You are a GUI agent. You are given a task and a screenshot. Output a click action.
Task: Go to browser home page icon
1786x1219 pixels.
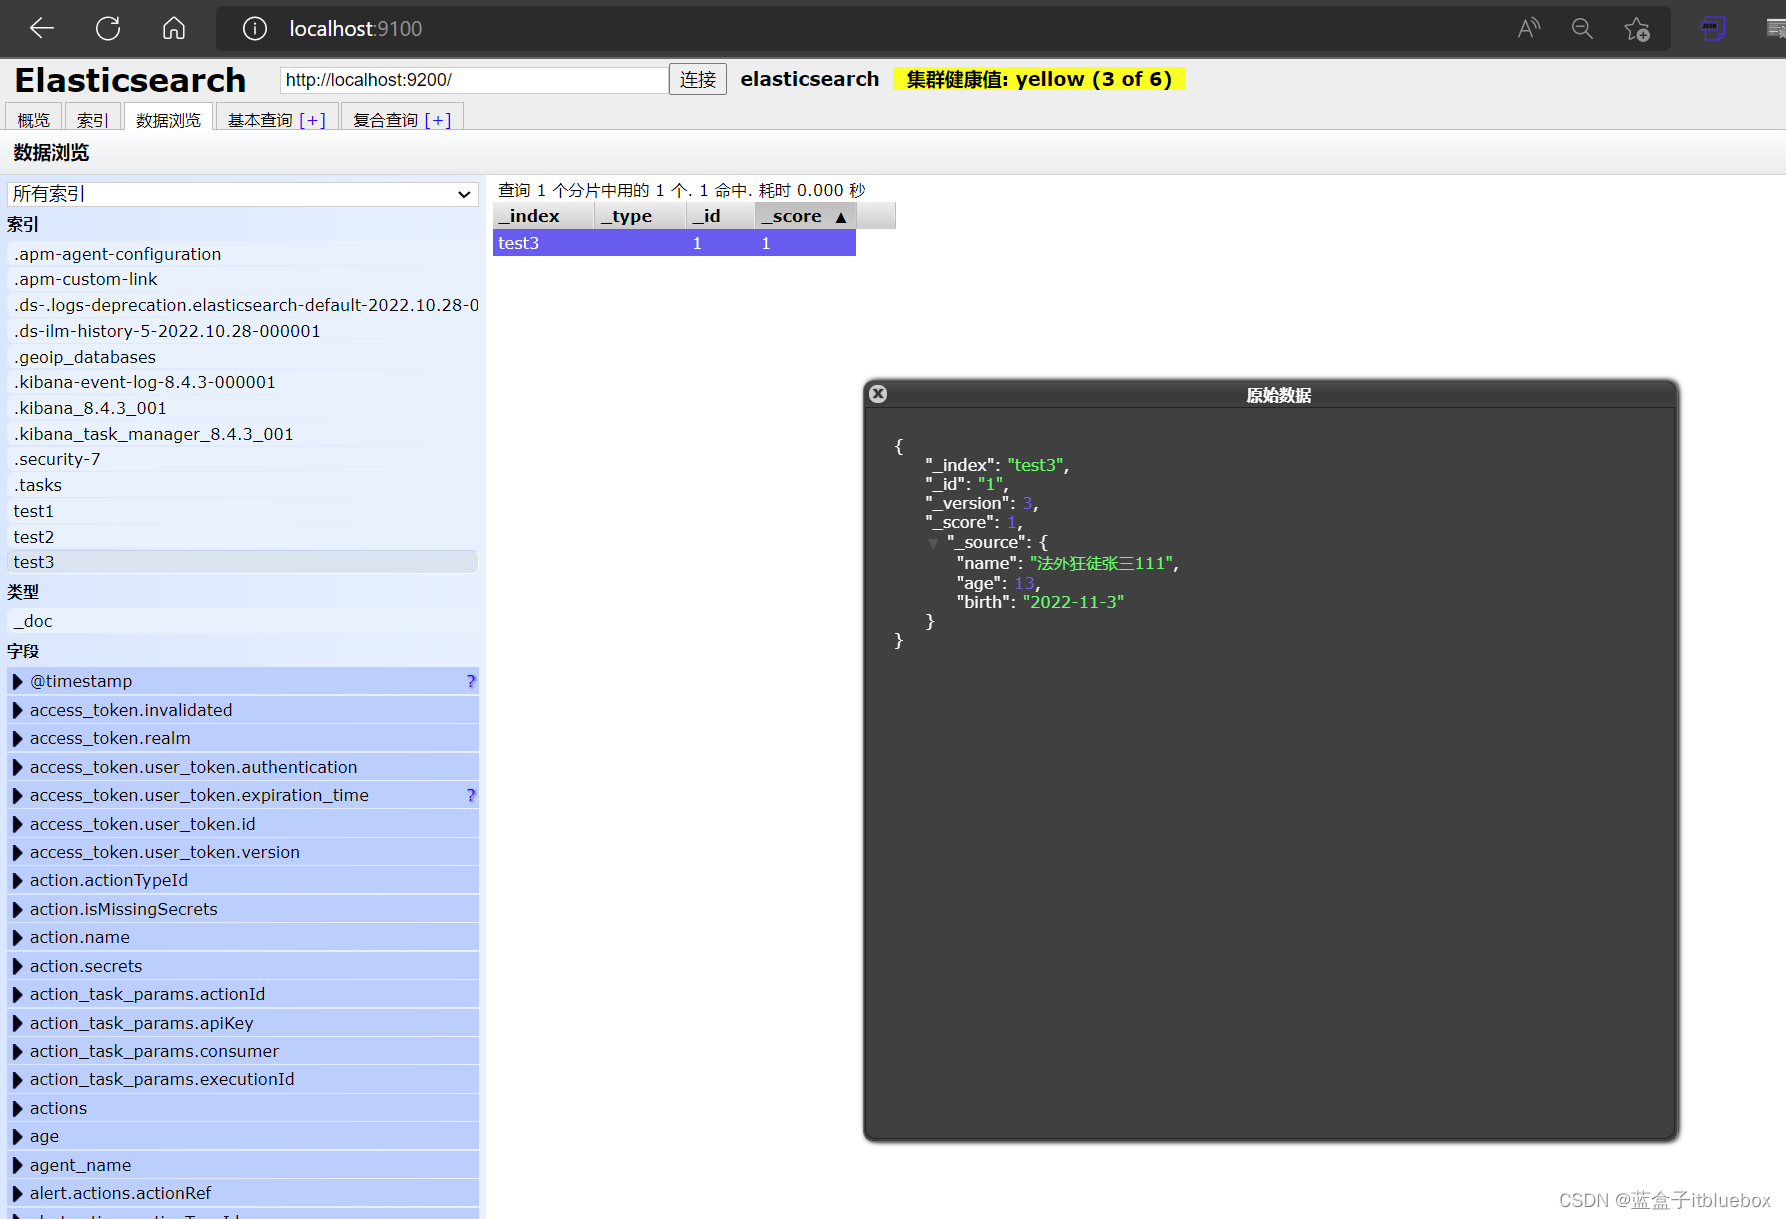[x=174, y=29]
